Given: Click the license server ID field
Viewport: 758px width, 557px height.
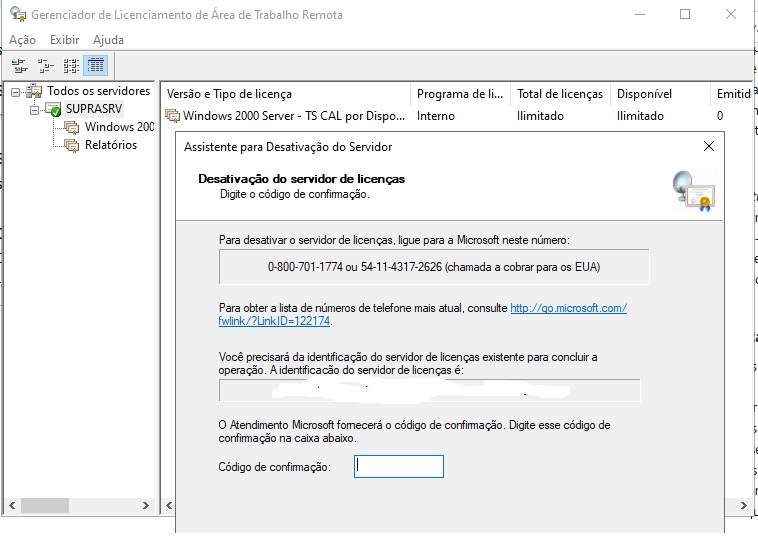Looking at the screenshot, I should [430, 390].
